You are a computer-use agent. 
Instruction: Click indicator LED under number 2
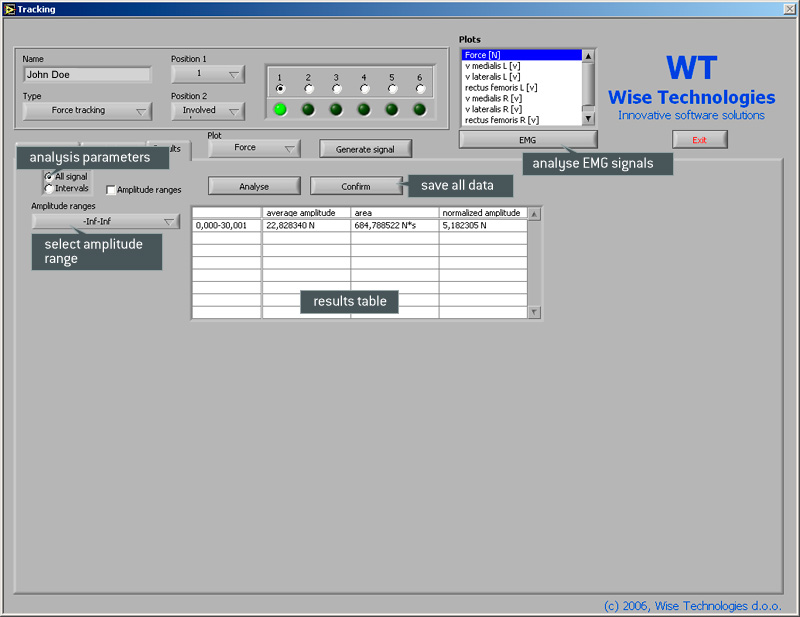(308, 109)
